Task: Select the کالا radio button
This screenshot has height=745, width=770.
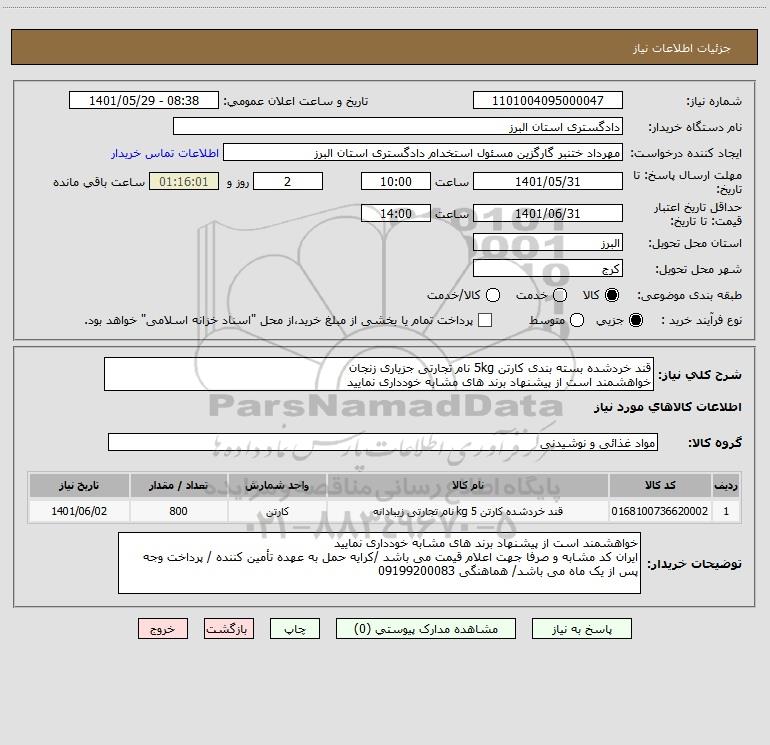Action: [x=612, y=295]
